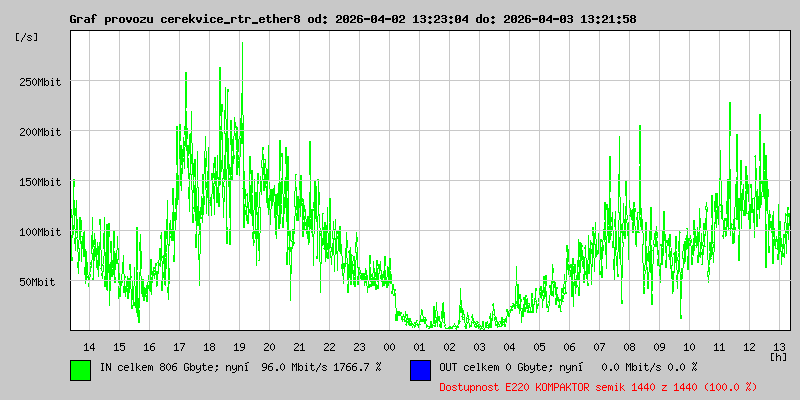800x400 pixels.
Task: Click the 150Mbit y-axis label
Action: pos(40,182)
